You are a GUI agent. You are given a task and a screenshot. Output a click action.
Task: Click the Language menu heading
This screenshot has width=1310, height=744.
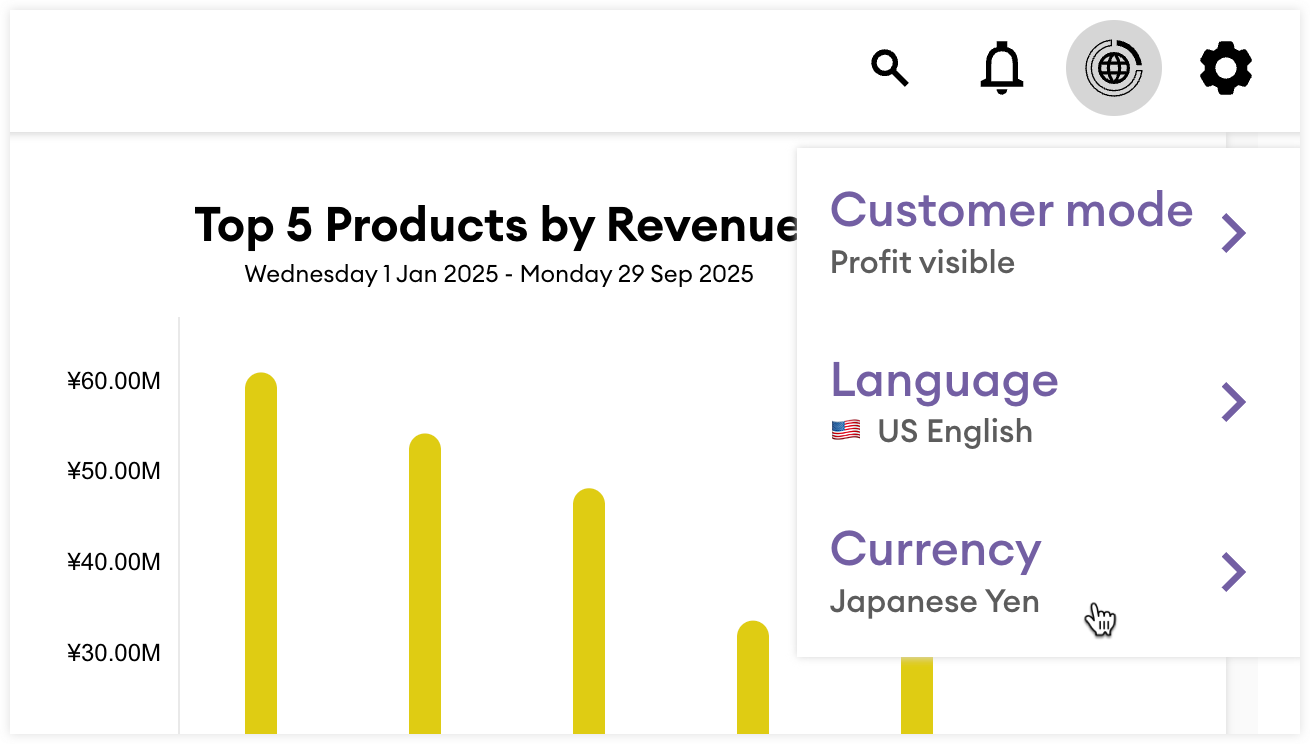pos(944,381)
